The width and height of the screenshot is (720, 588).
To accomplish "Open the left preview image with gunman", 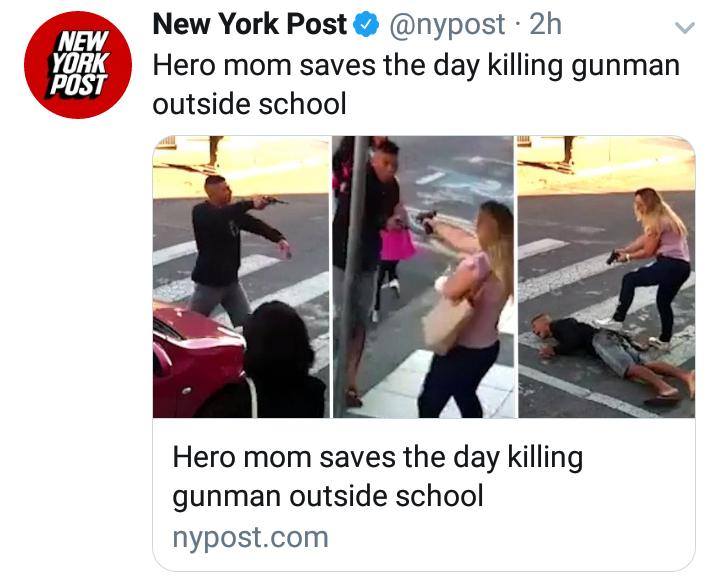I will click(242, 277).
